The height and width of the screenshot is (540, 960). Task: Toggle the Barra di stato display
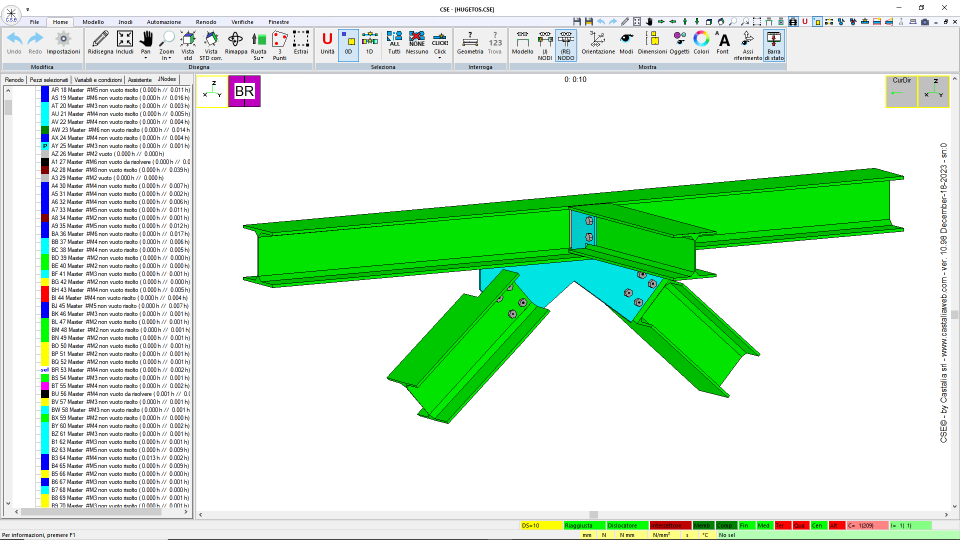point(774,45)
